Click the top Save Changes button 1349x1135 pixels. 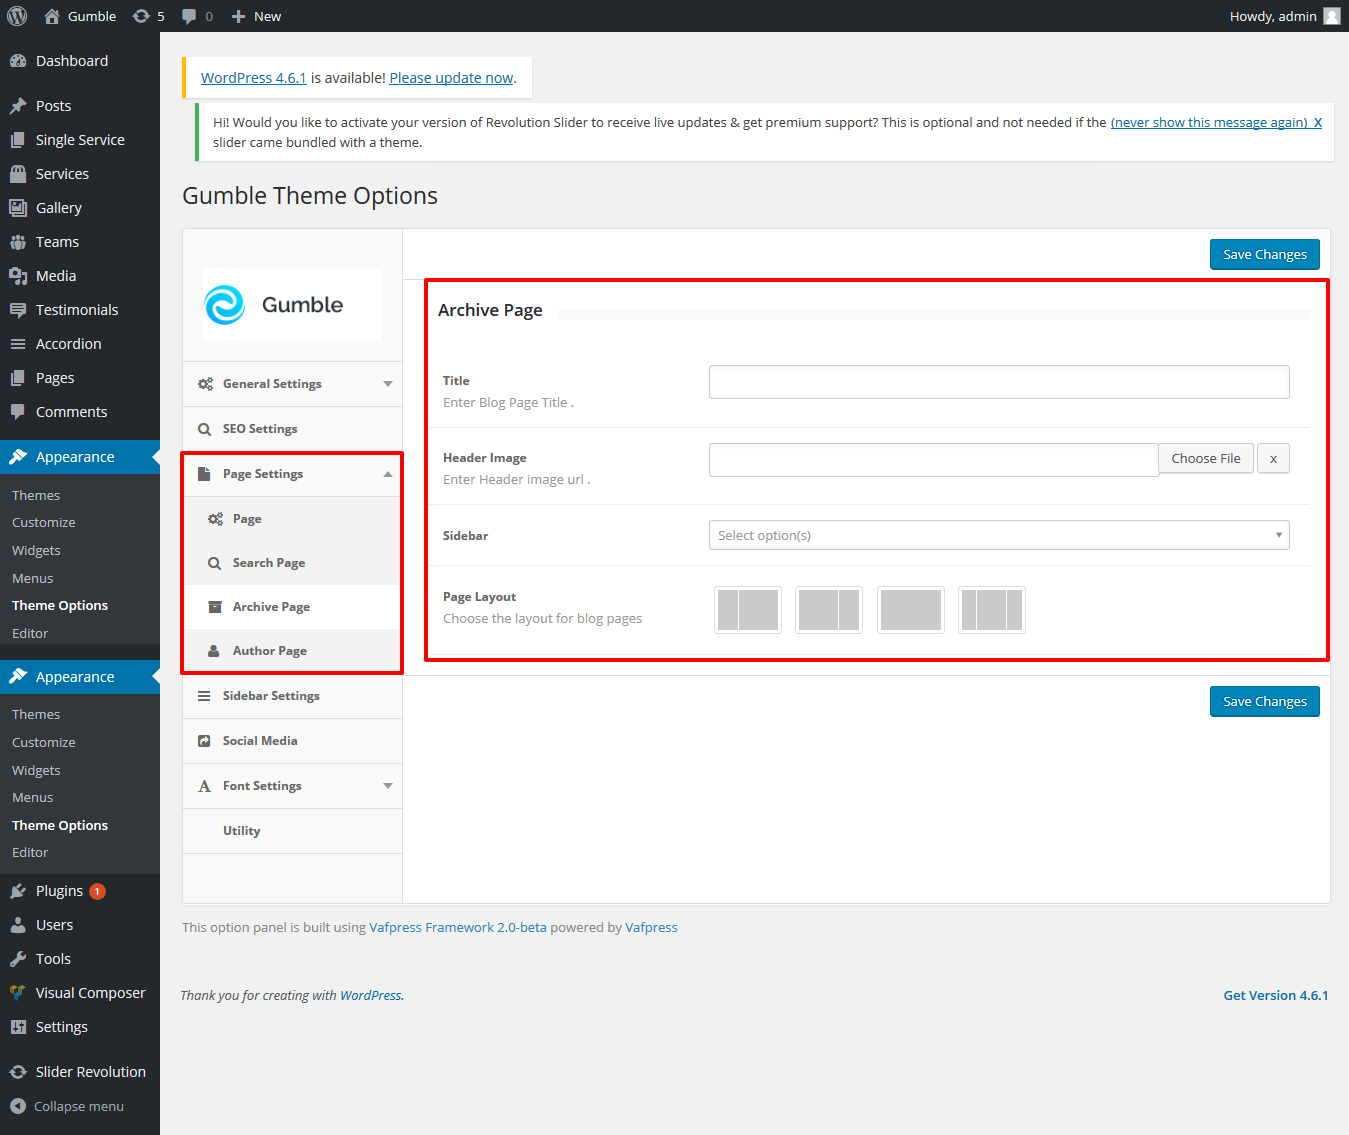(x=1264, y=254)
